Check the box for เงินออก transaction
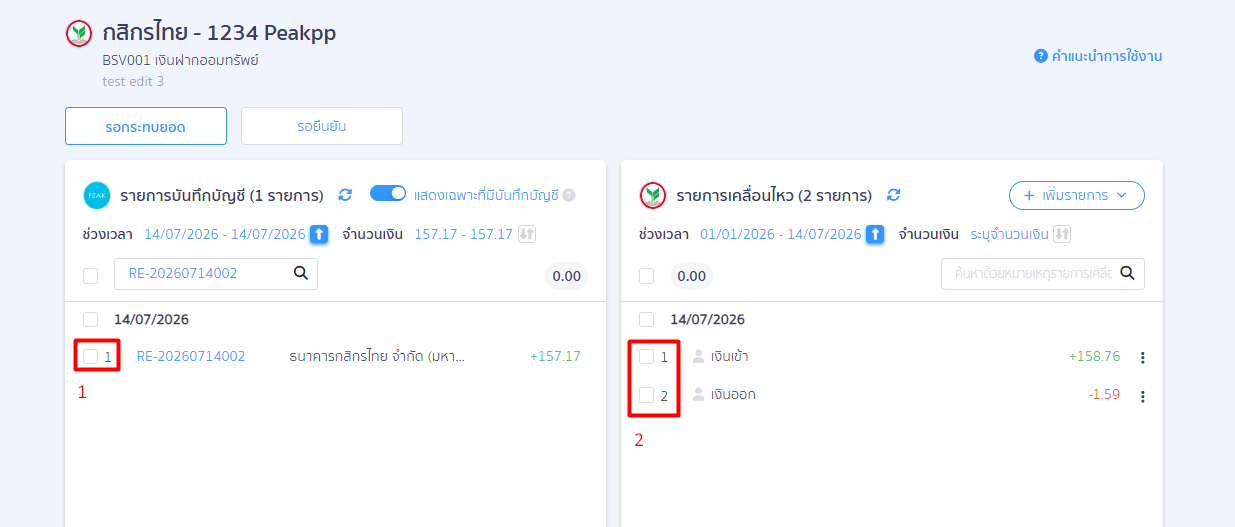Image resolution: width=1235 pixels, height=527 pixels. [x=647, y=394]
